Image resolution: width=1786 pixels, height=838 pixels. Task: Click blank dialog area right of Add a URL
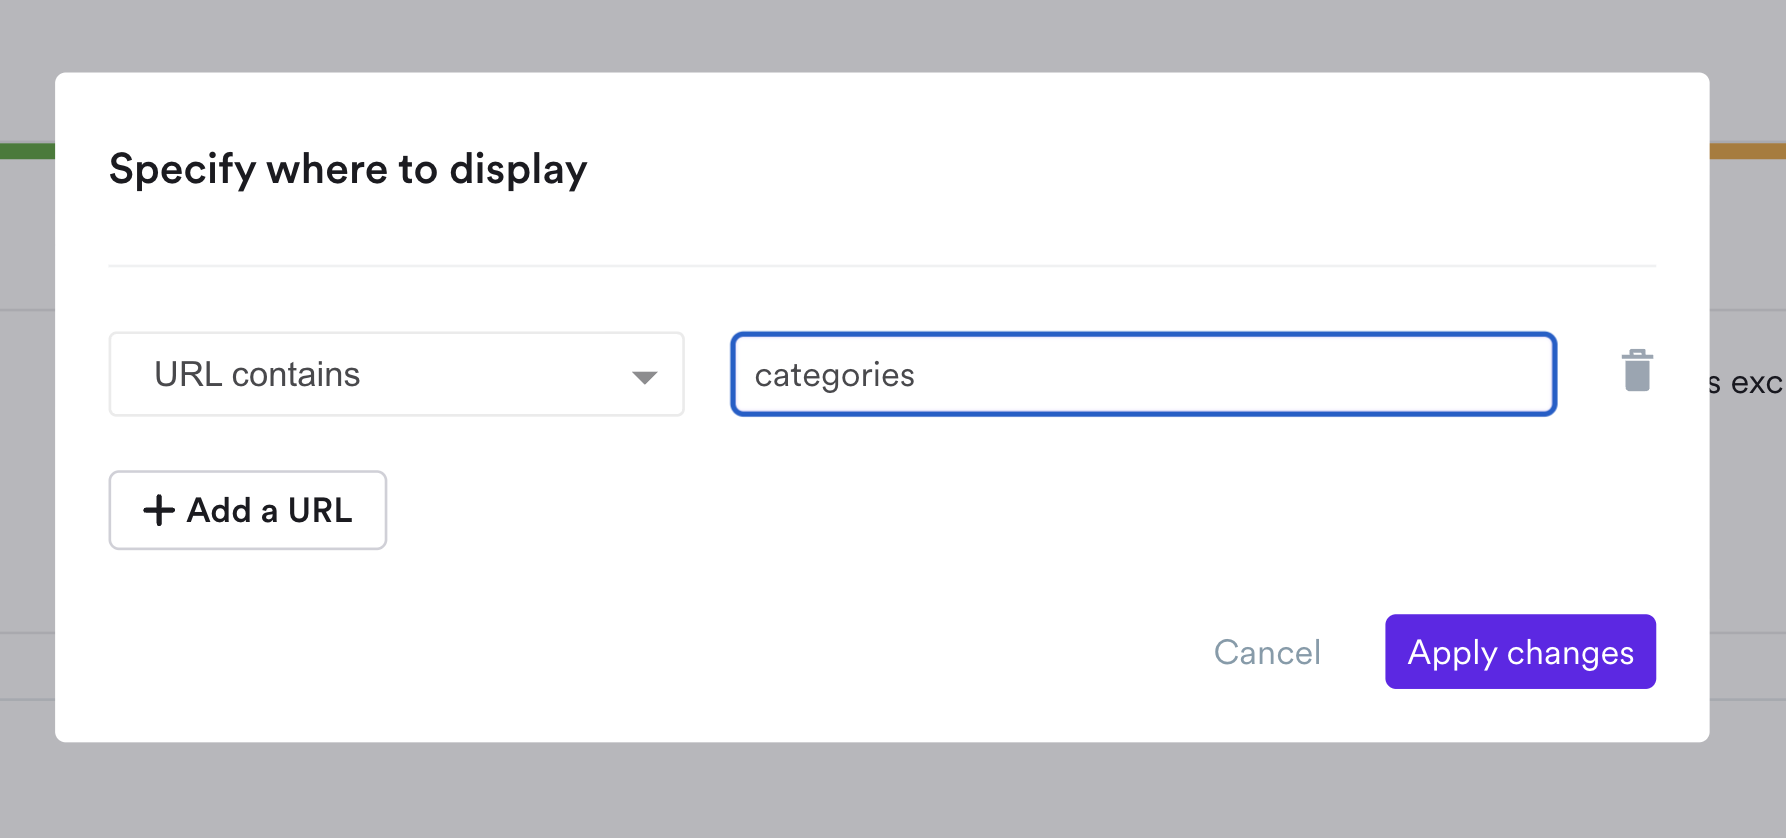tap(800, 510)
